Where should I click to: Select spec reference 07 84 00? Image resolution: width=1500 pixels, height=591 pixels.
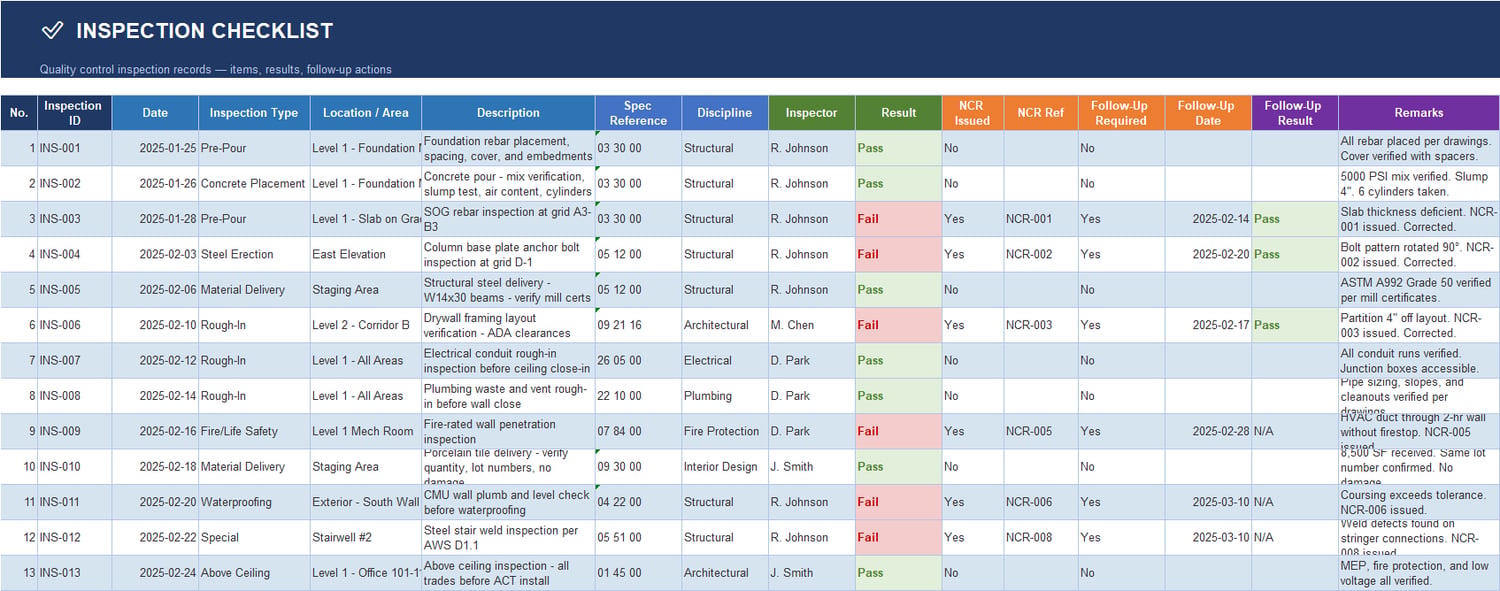click(638, 431)
